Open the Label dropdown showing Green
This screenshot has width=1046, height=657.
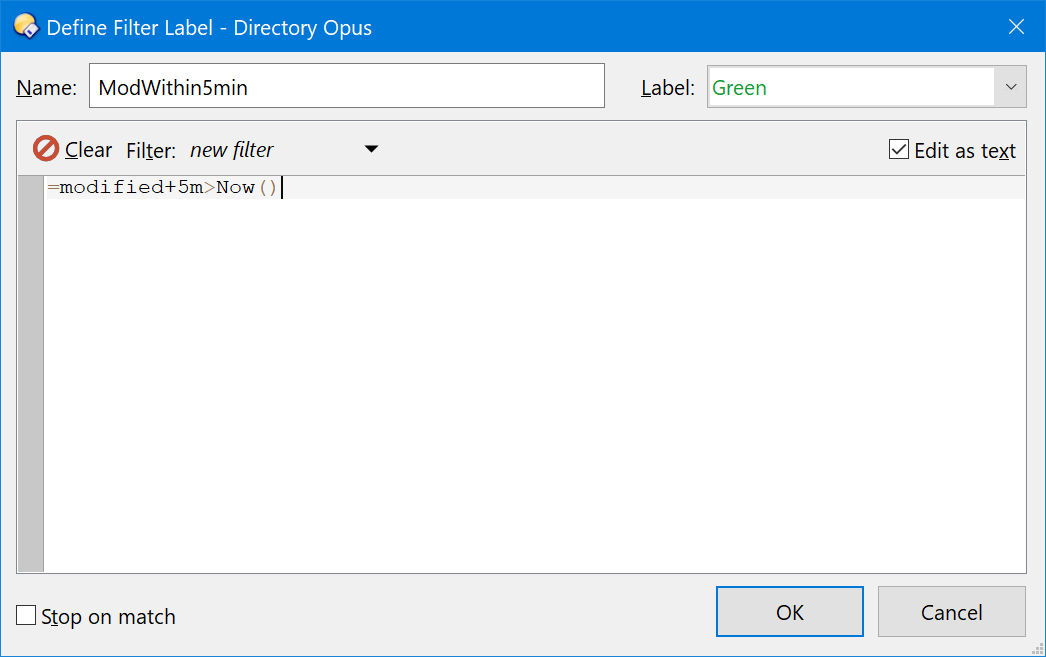[x=867, y=87]
